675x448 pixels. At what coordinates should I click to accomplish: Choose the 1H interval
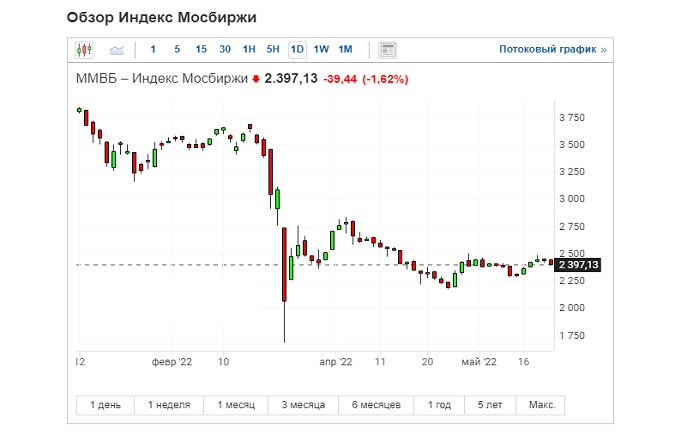249,49
